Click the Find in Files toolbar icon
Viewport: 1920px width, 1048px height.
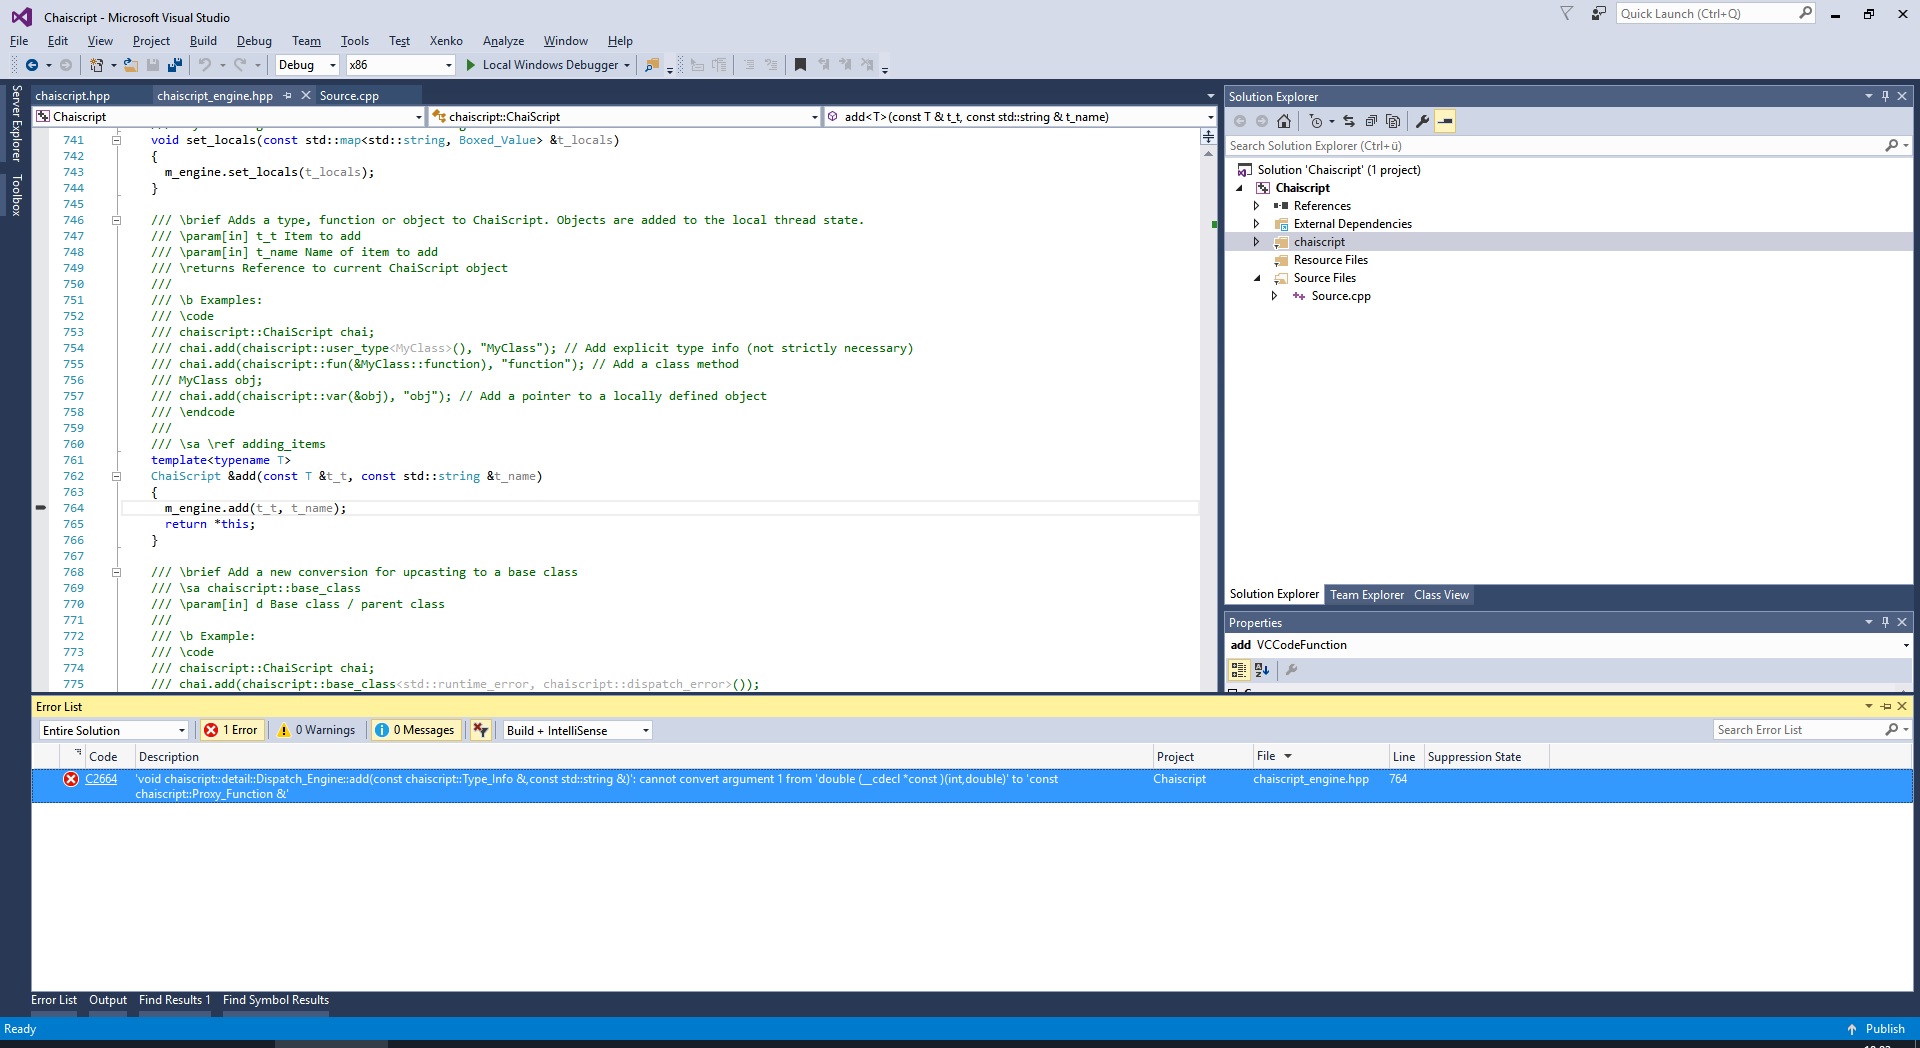click(x=652, y=65)
